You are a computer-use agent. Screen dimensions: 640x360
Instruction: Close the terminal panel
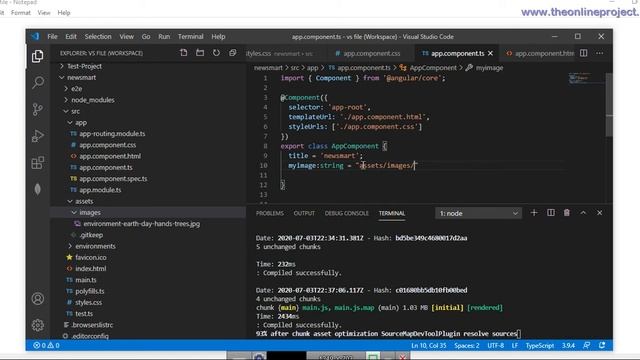tap(600, 213)
